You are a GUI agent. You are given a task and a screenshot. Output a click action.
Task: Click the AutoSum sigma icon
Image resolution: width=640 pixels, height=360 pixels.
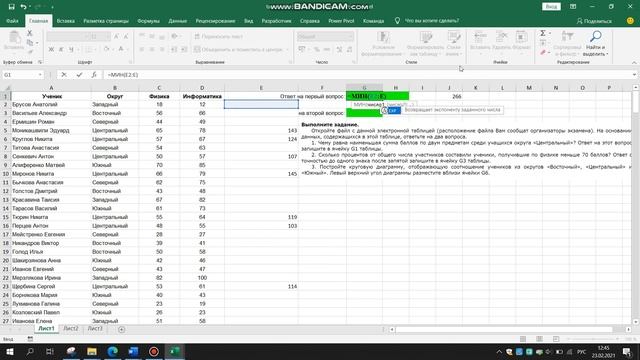[543, 33]
